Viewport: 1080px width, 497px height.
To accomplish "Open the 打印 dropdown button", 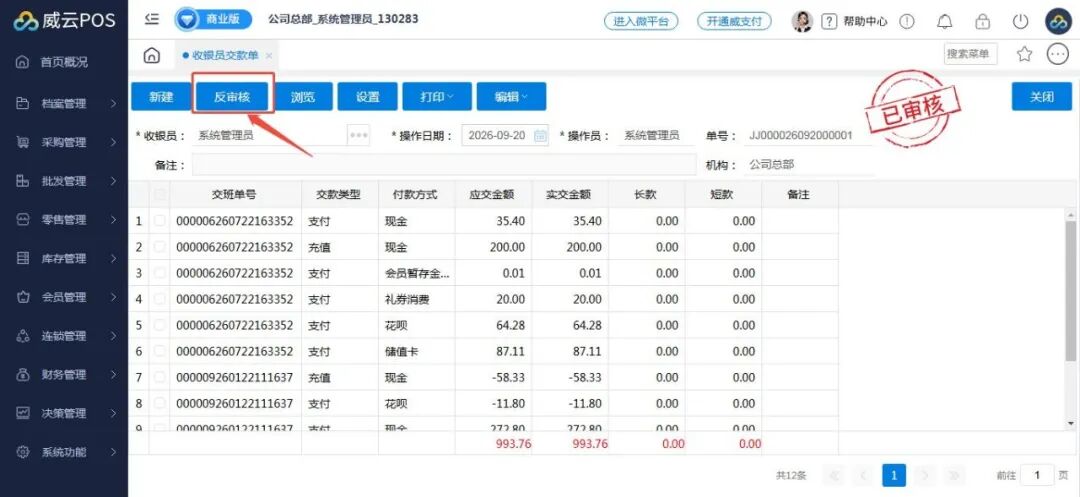I will [x=437, y=96].
